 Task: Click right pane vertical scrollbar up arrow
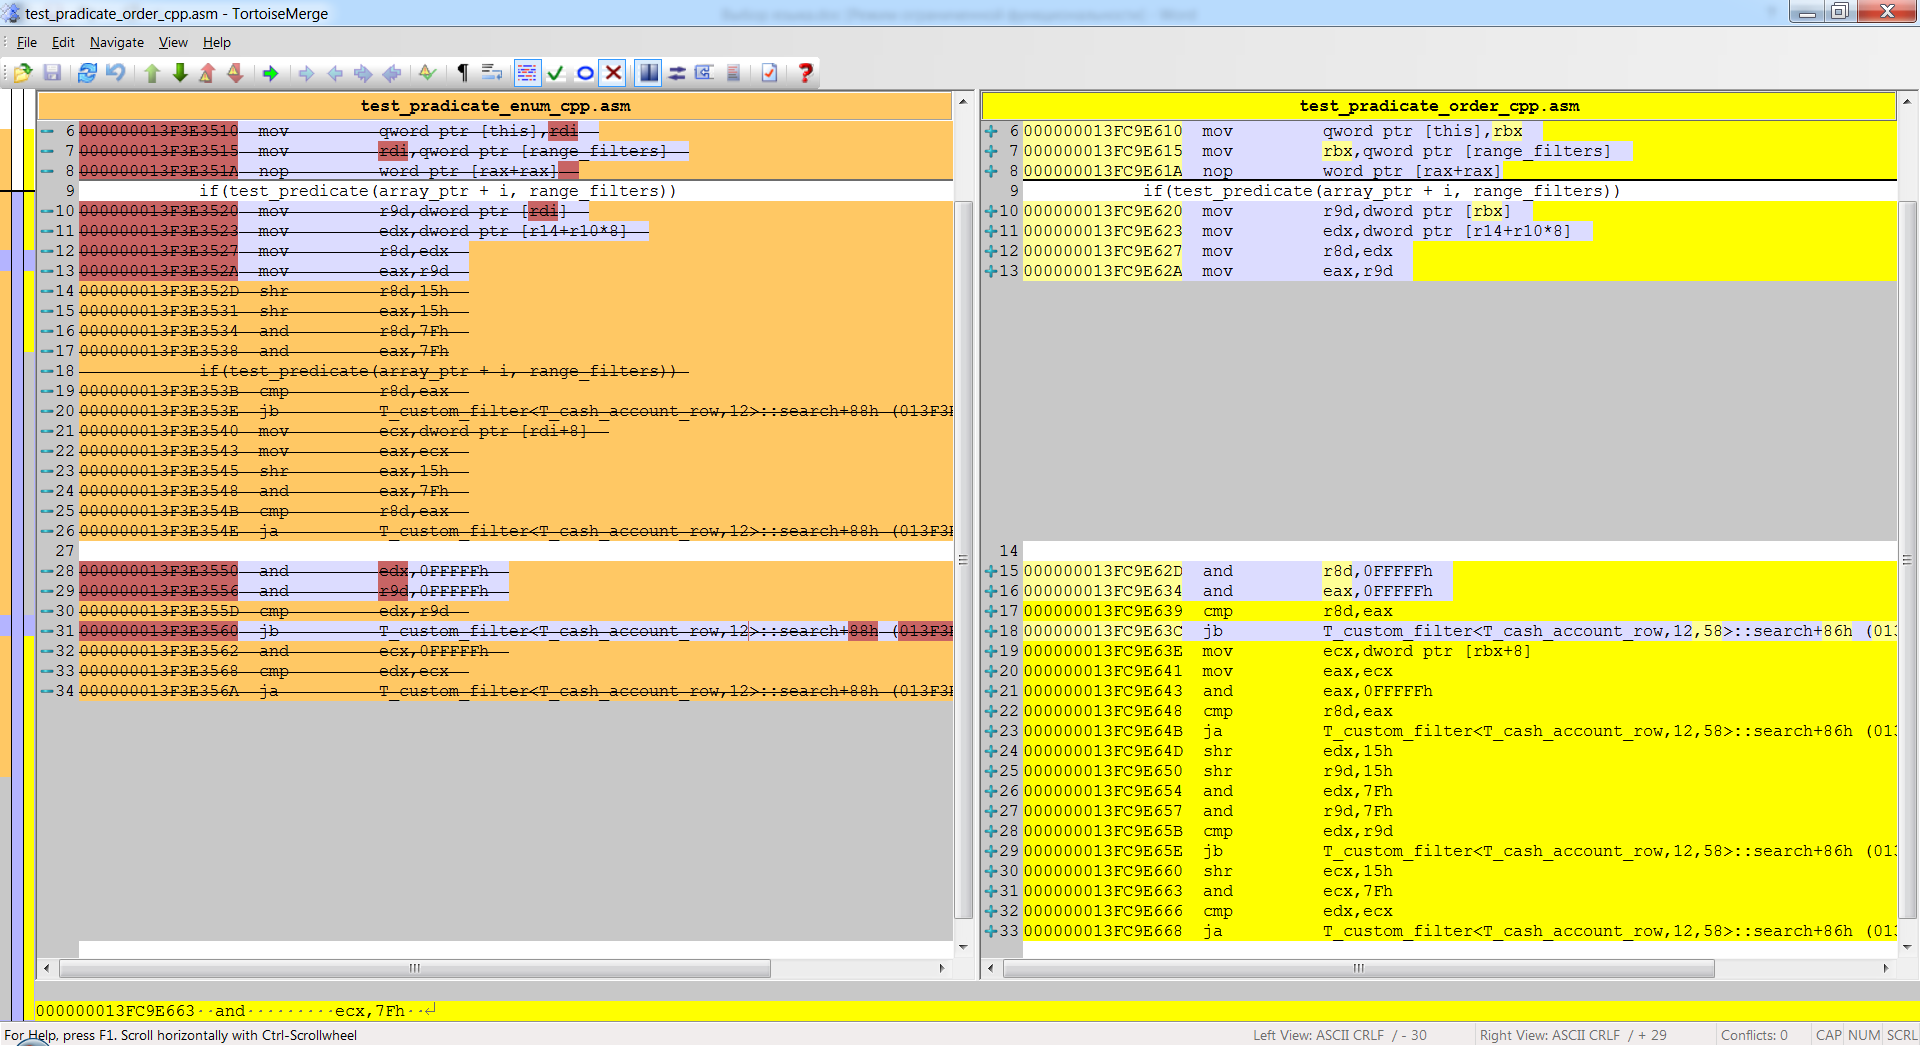pyautogui.click(x=1907, y=102)
